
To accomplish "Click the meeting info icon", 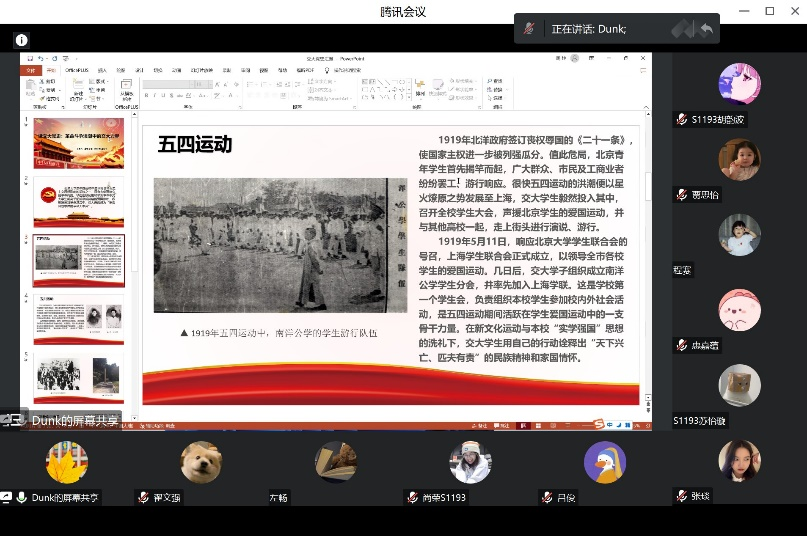I will [21, 40].
